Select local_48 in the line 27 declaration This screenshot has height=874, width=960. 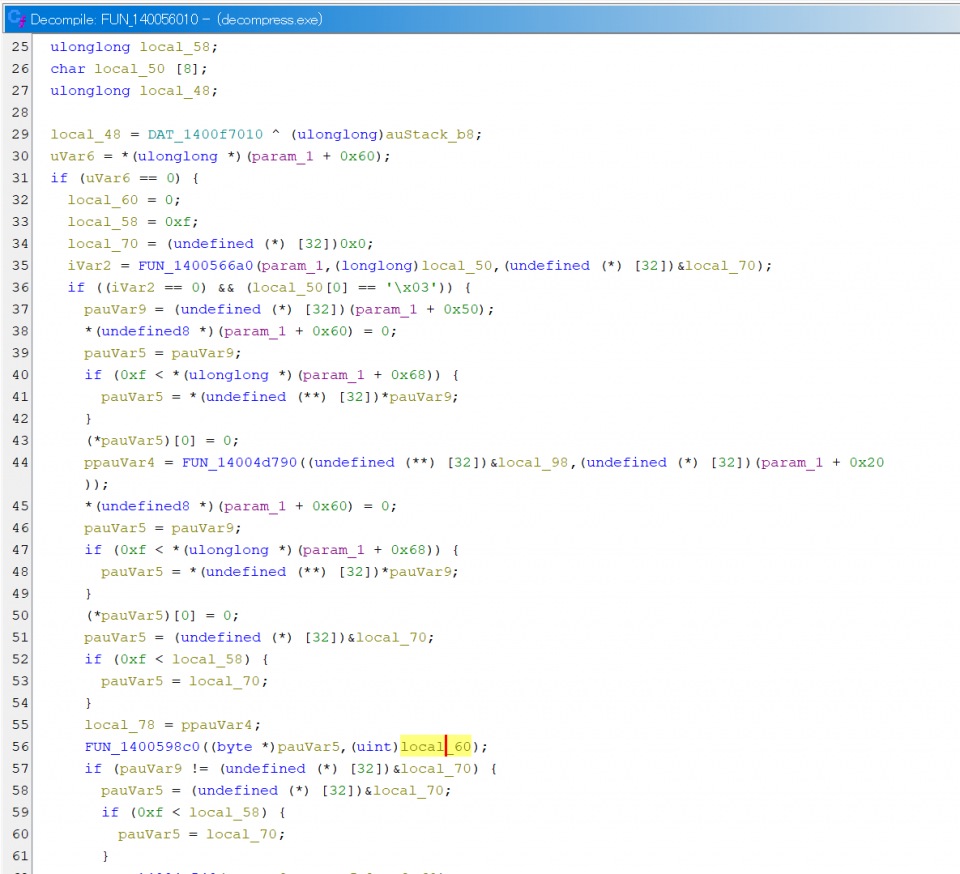pyautogui.click(x=174, y=91)
